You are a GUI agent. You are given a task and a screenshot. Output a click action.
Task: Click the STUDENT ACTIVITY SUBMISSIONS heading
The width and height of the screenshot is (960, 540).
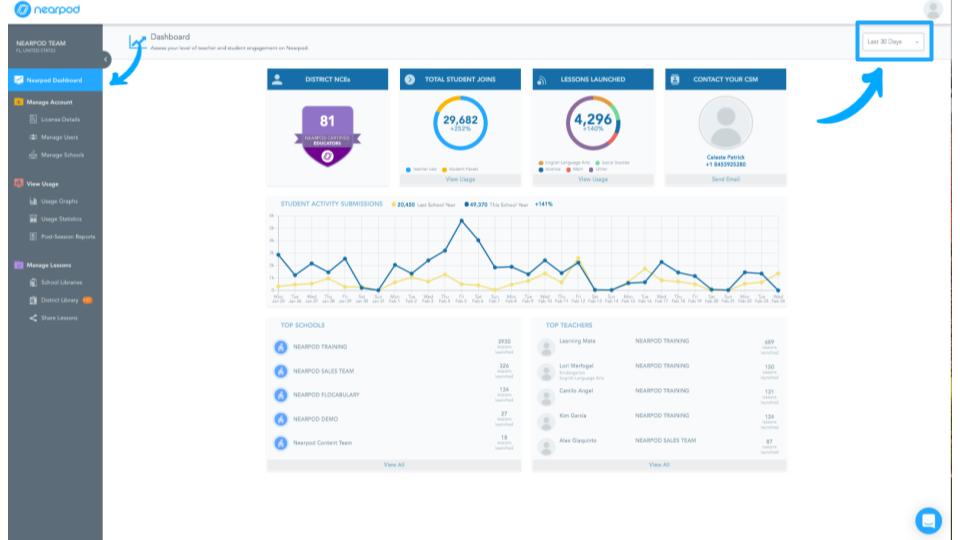pyautogui.click(x=331, y=204)
